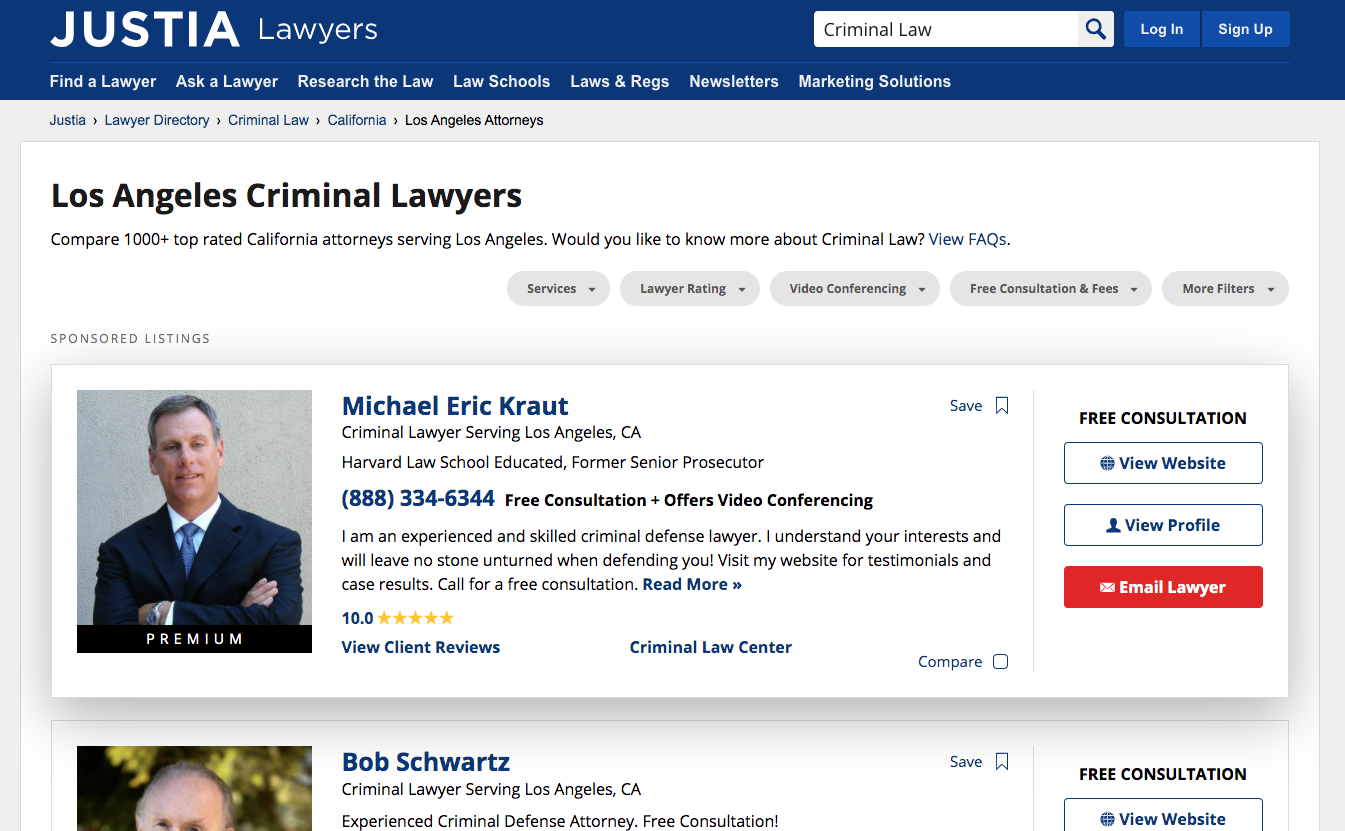This screenshot has height=831, width=1345.
Task: Tick the Compare checkbox for Michael Kraut
Action: (1000, 662)
